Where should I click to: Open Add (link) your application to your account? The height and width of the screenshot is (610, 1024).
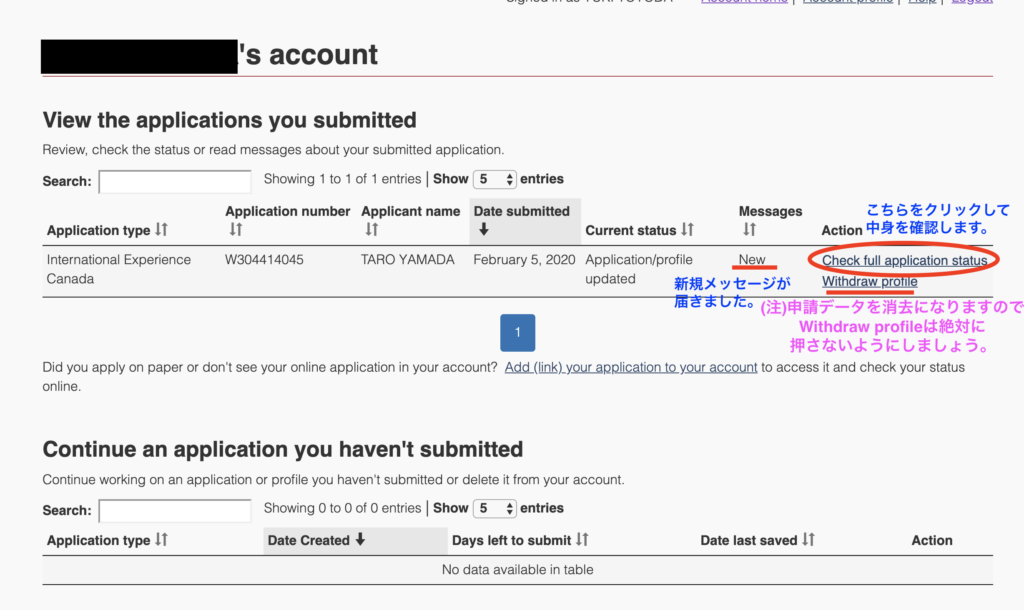[x=631, y=368]
